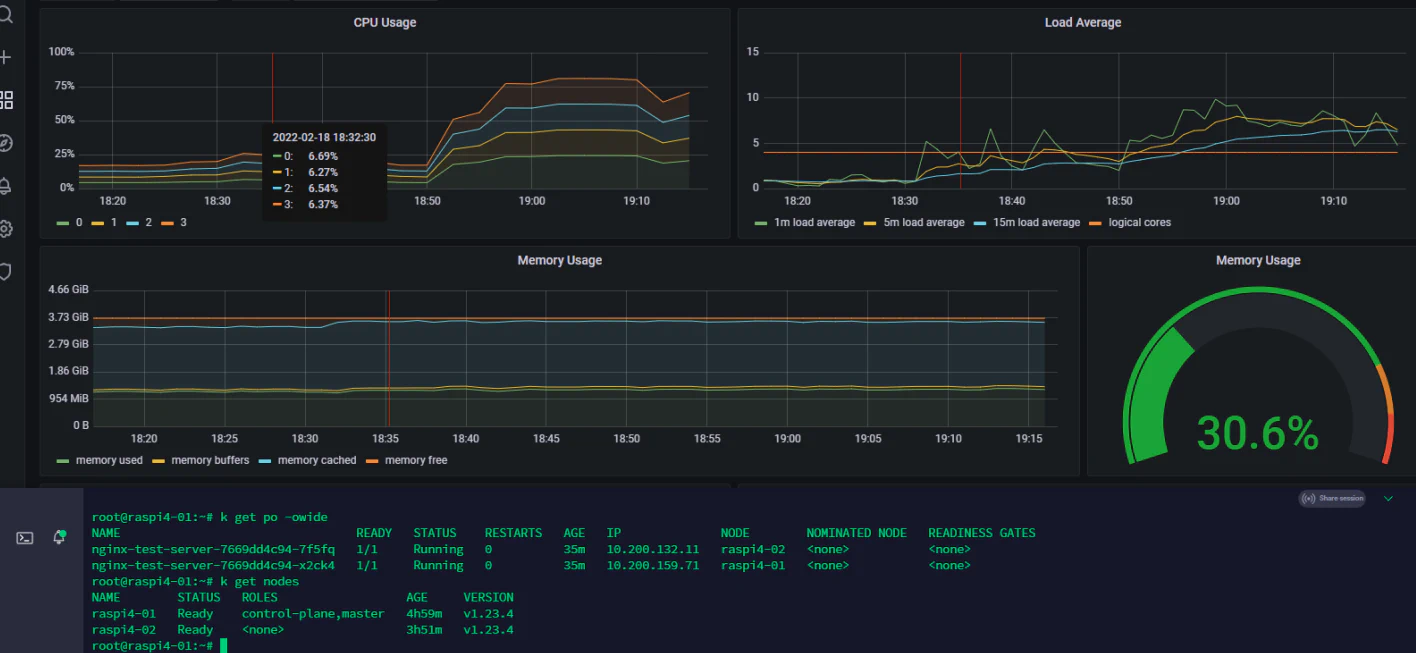1416x653 pixels.
Task: Open the Configuration gear icon
Action: [5, 229]
